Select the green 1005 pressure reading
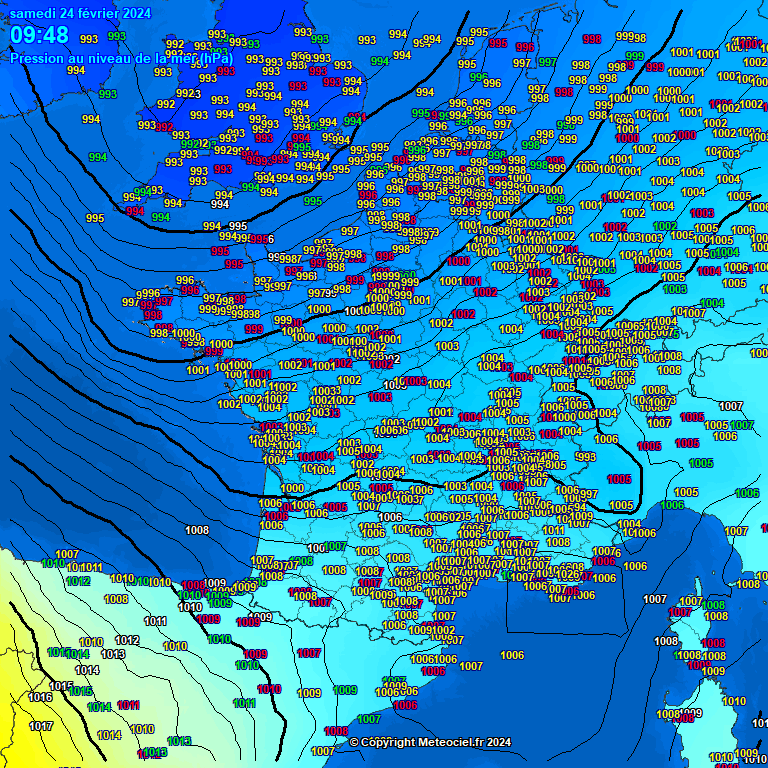768x768 pixels. coord(701,463)
